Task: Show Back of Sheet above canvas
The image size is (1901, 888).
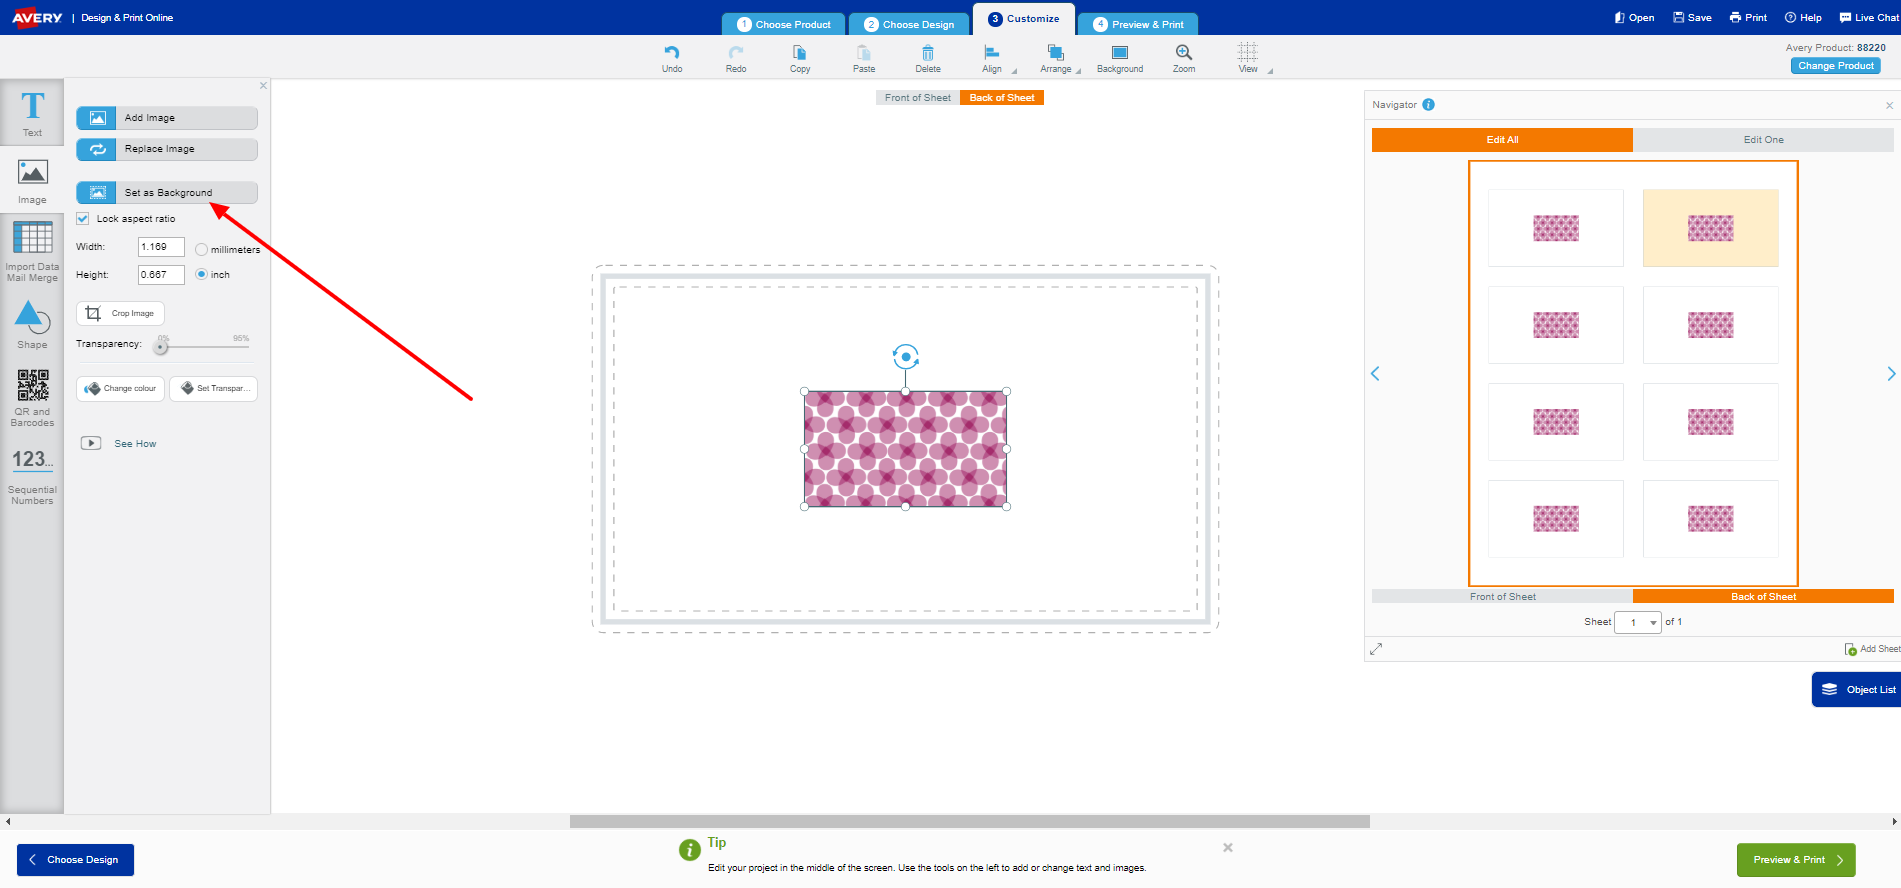Action: [1001, 97]
